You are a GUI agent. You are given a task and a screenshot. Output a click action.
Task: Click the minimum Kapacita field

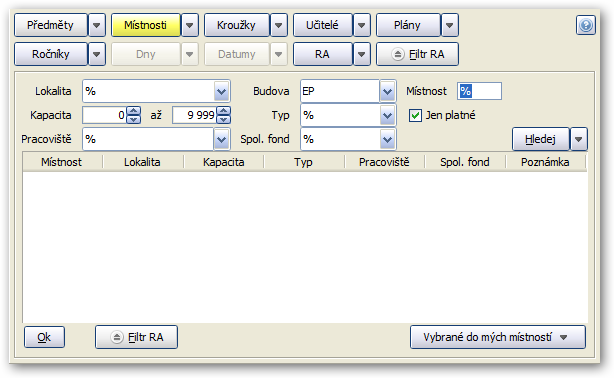[104, 115]
